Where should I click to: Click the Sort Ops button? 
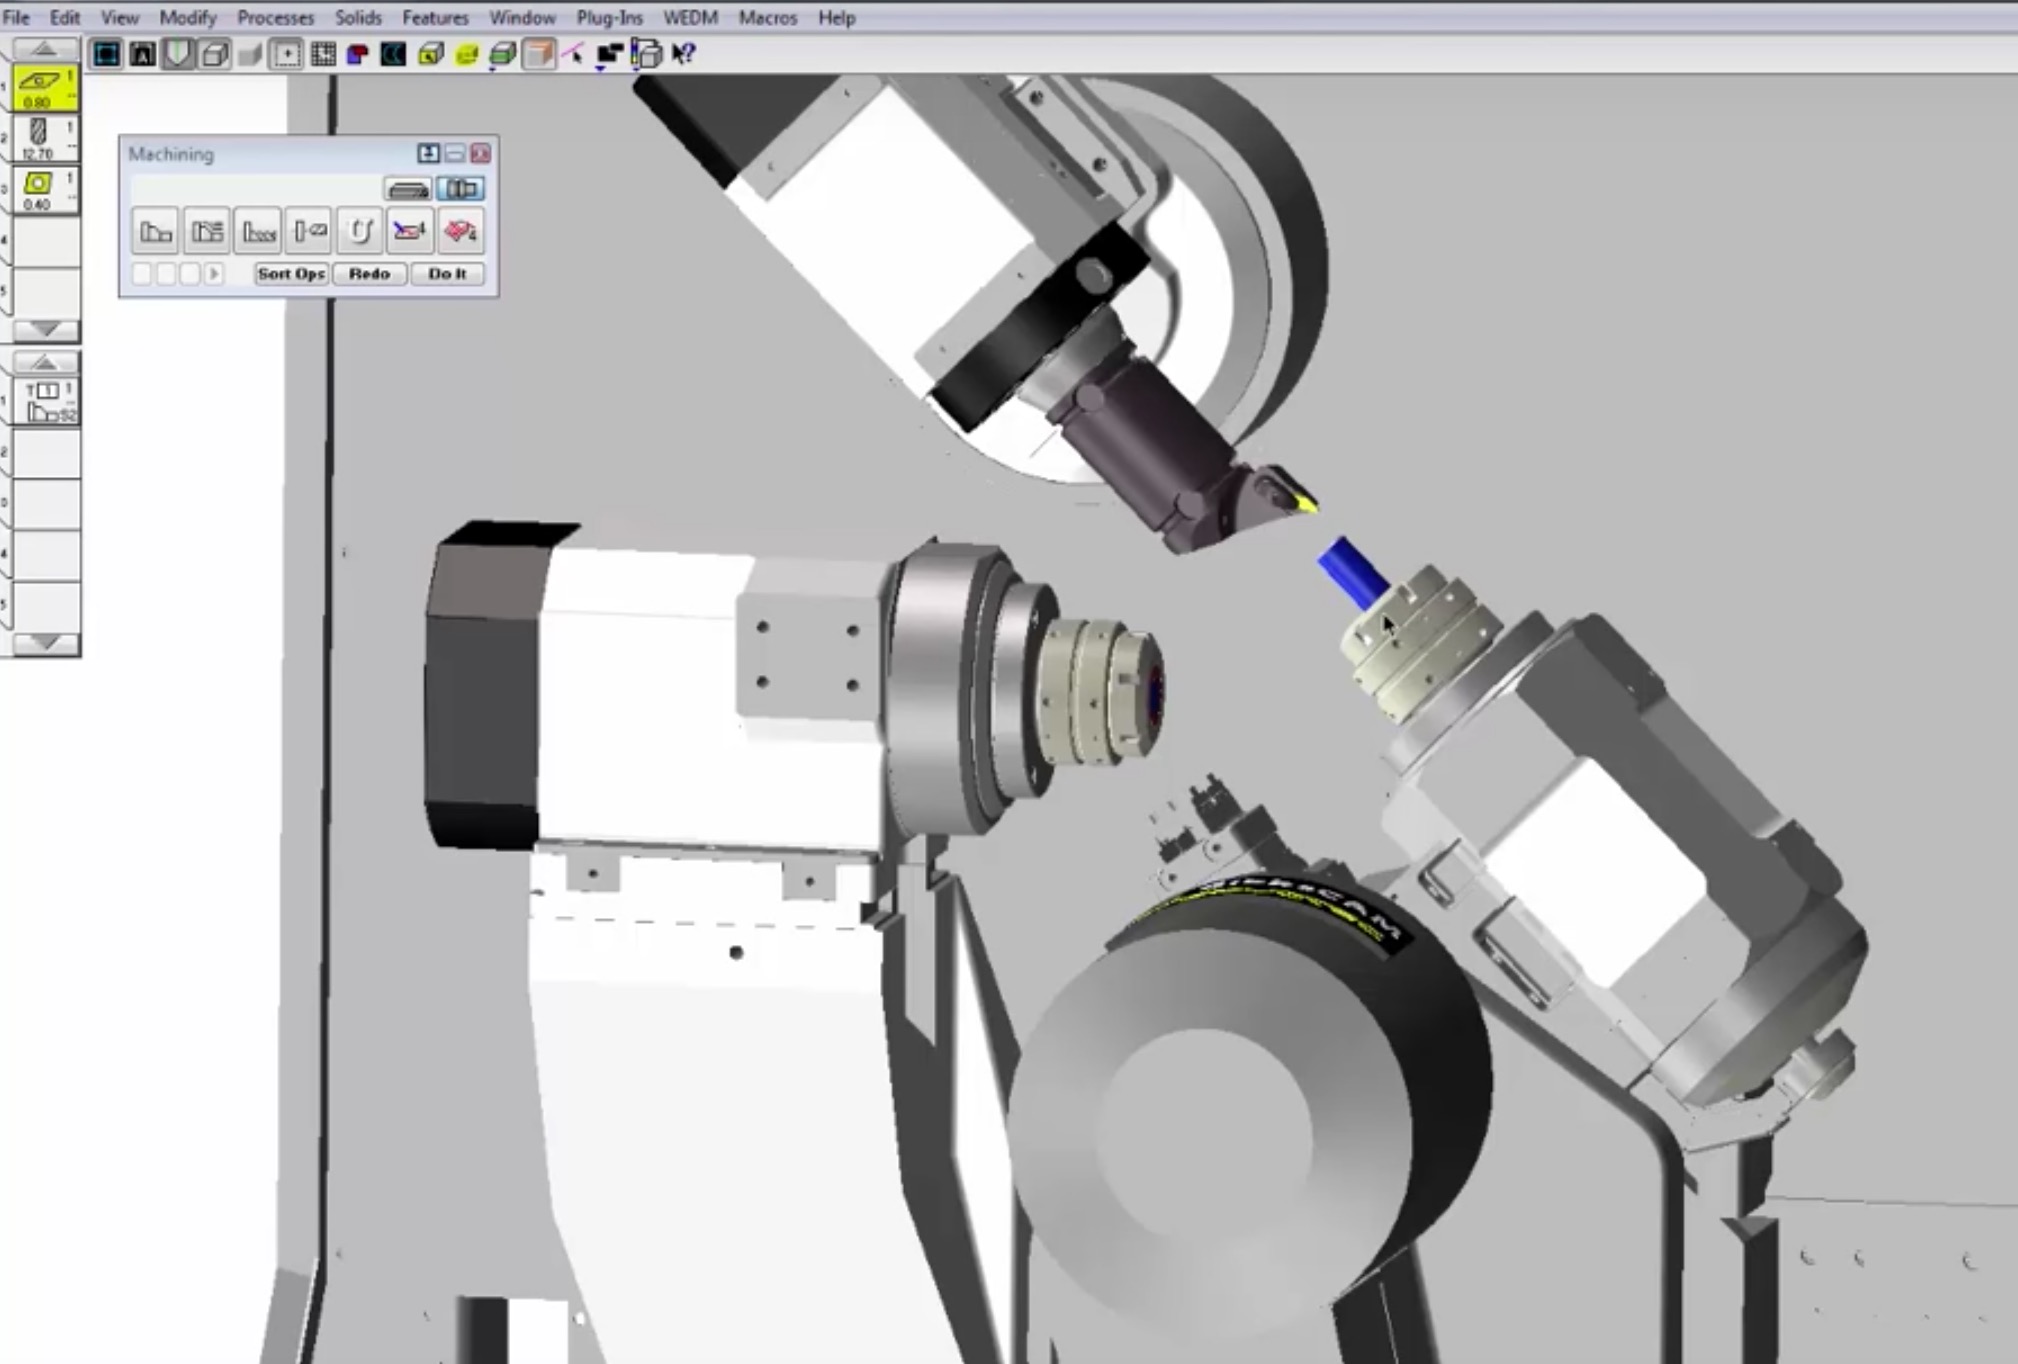click(291, 274)
